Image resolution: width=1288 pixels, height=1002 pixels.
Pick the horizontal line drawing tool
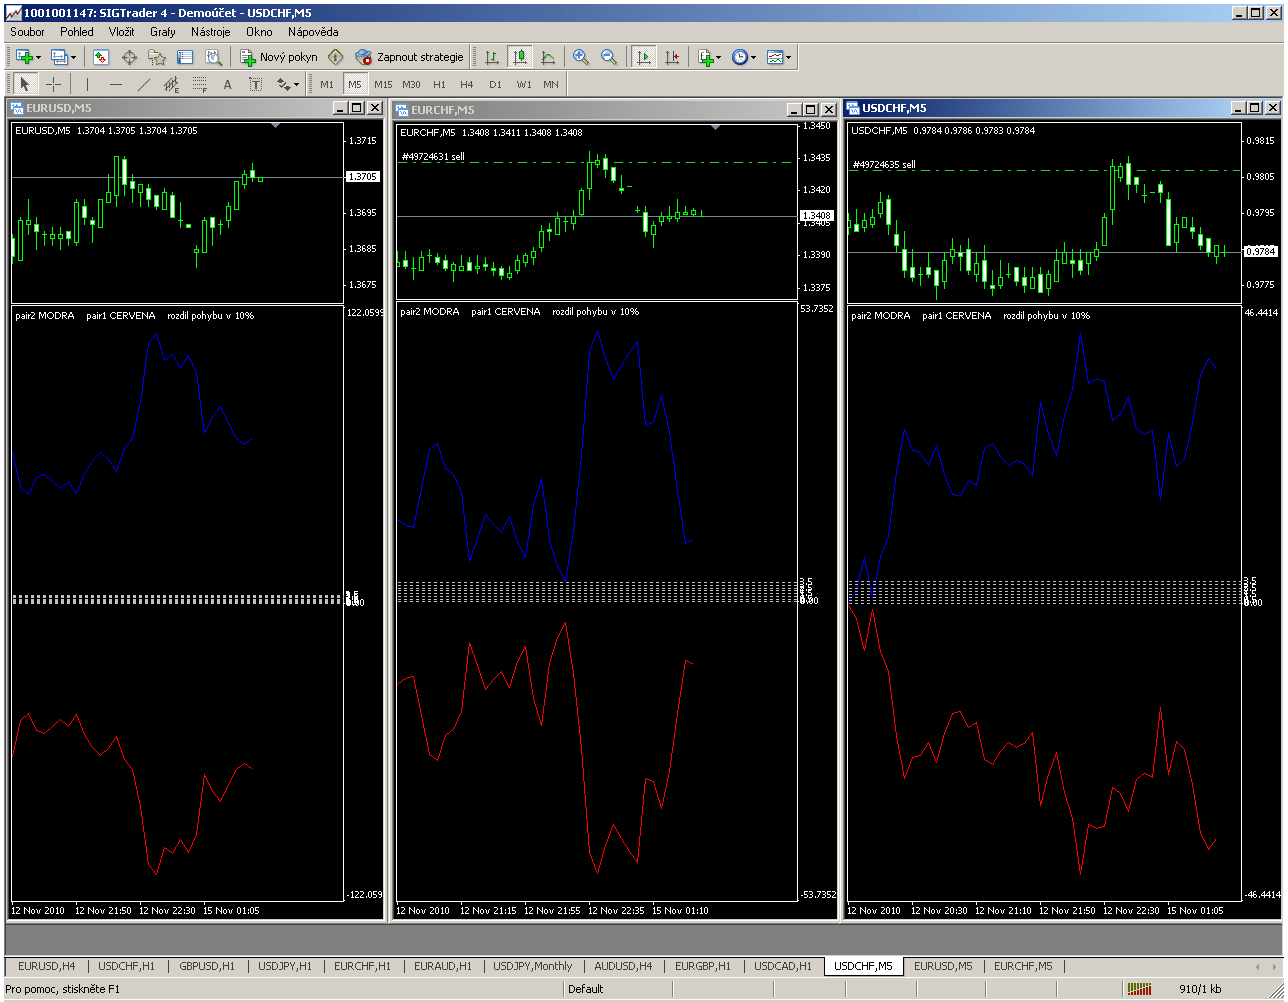(x=115, y=84)
